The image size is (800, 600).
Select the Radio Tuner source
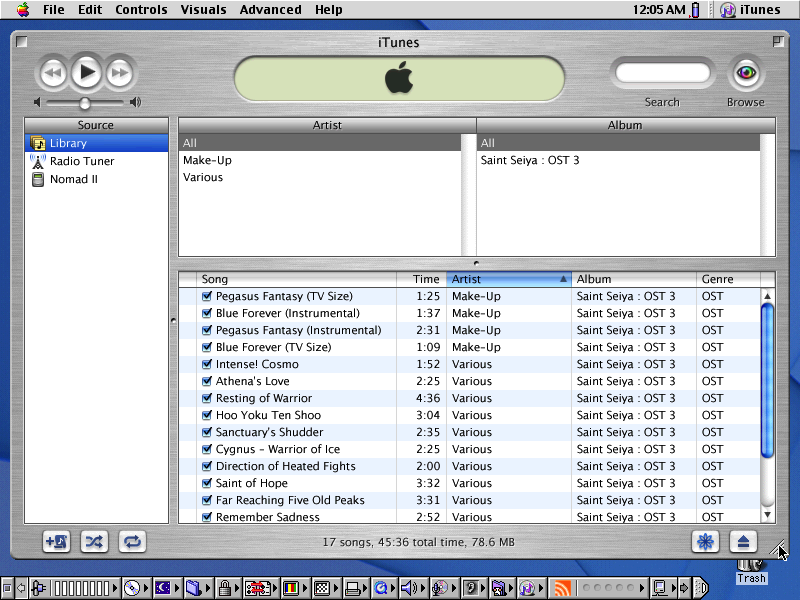point(96,161)
